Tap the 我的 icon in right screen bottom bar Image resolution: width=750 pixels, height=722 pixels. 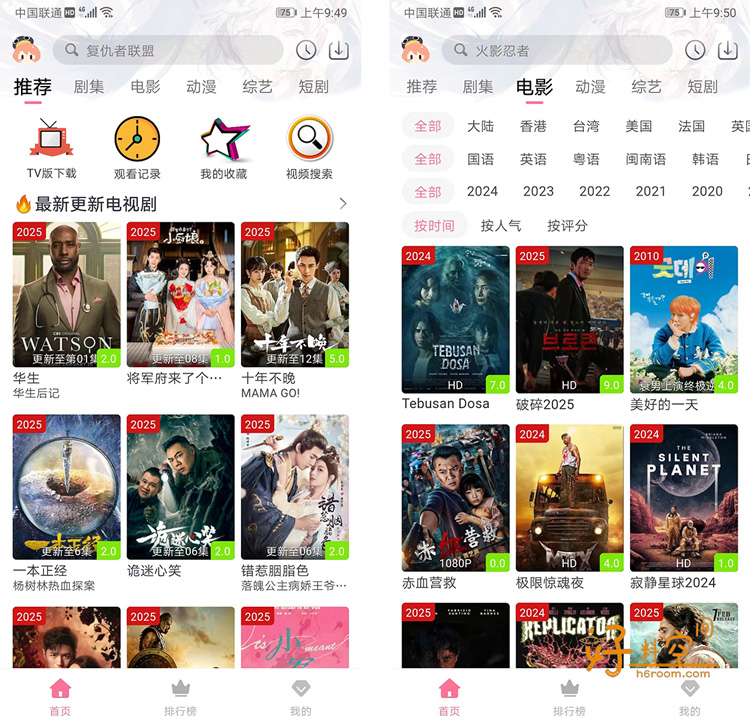[690, 689]
